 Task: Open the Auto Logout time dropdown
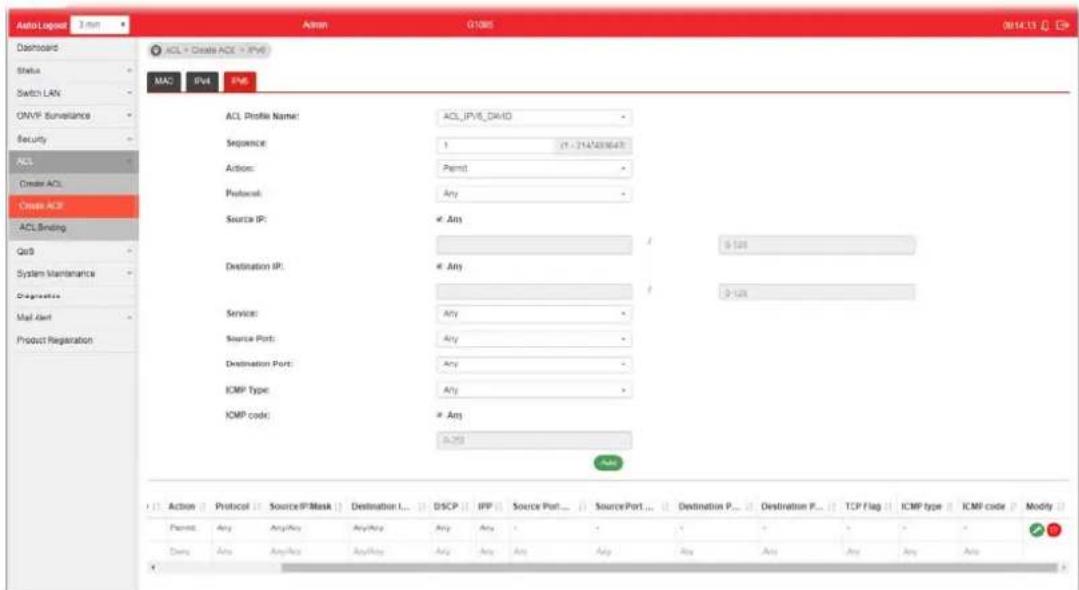pos(100,25)
